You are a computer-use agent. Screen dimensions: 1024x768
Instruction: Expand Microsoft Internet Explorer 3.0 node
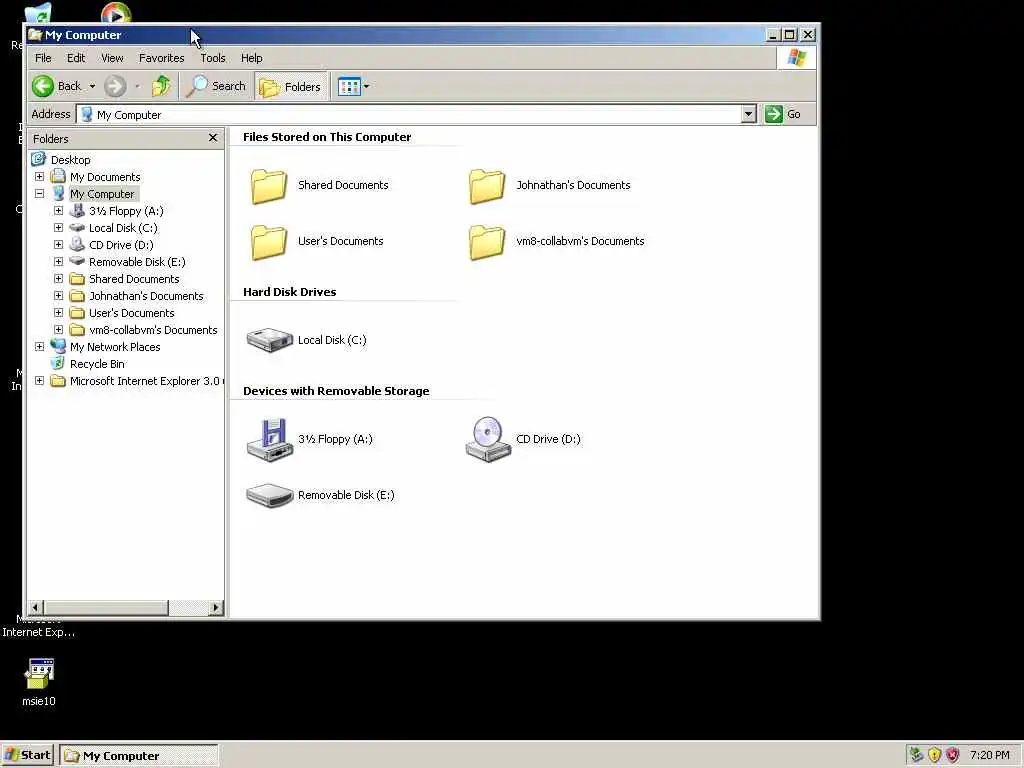point(39,381)
